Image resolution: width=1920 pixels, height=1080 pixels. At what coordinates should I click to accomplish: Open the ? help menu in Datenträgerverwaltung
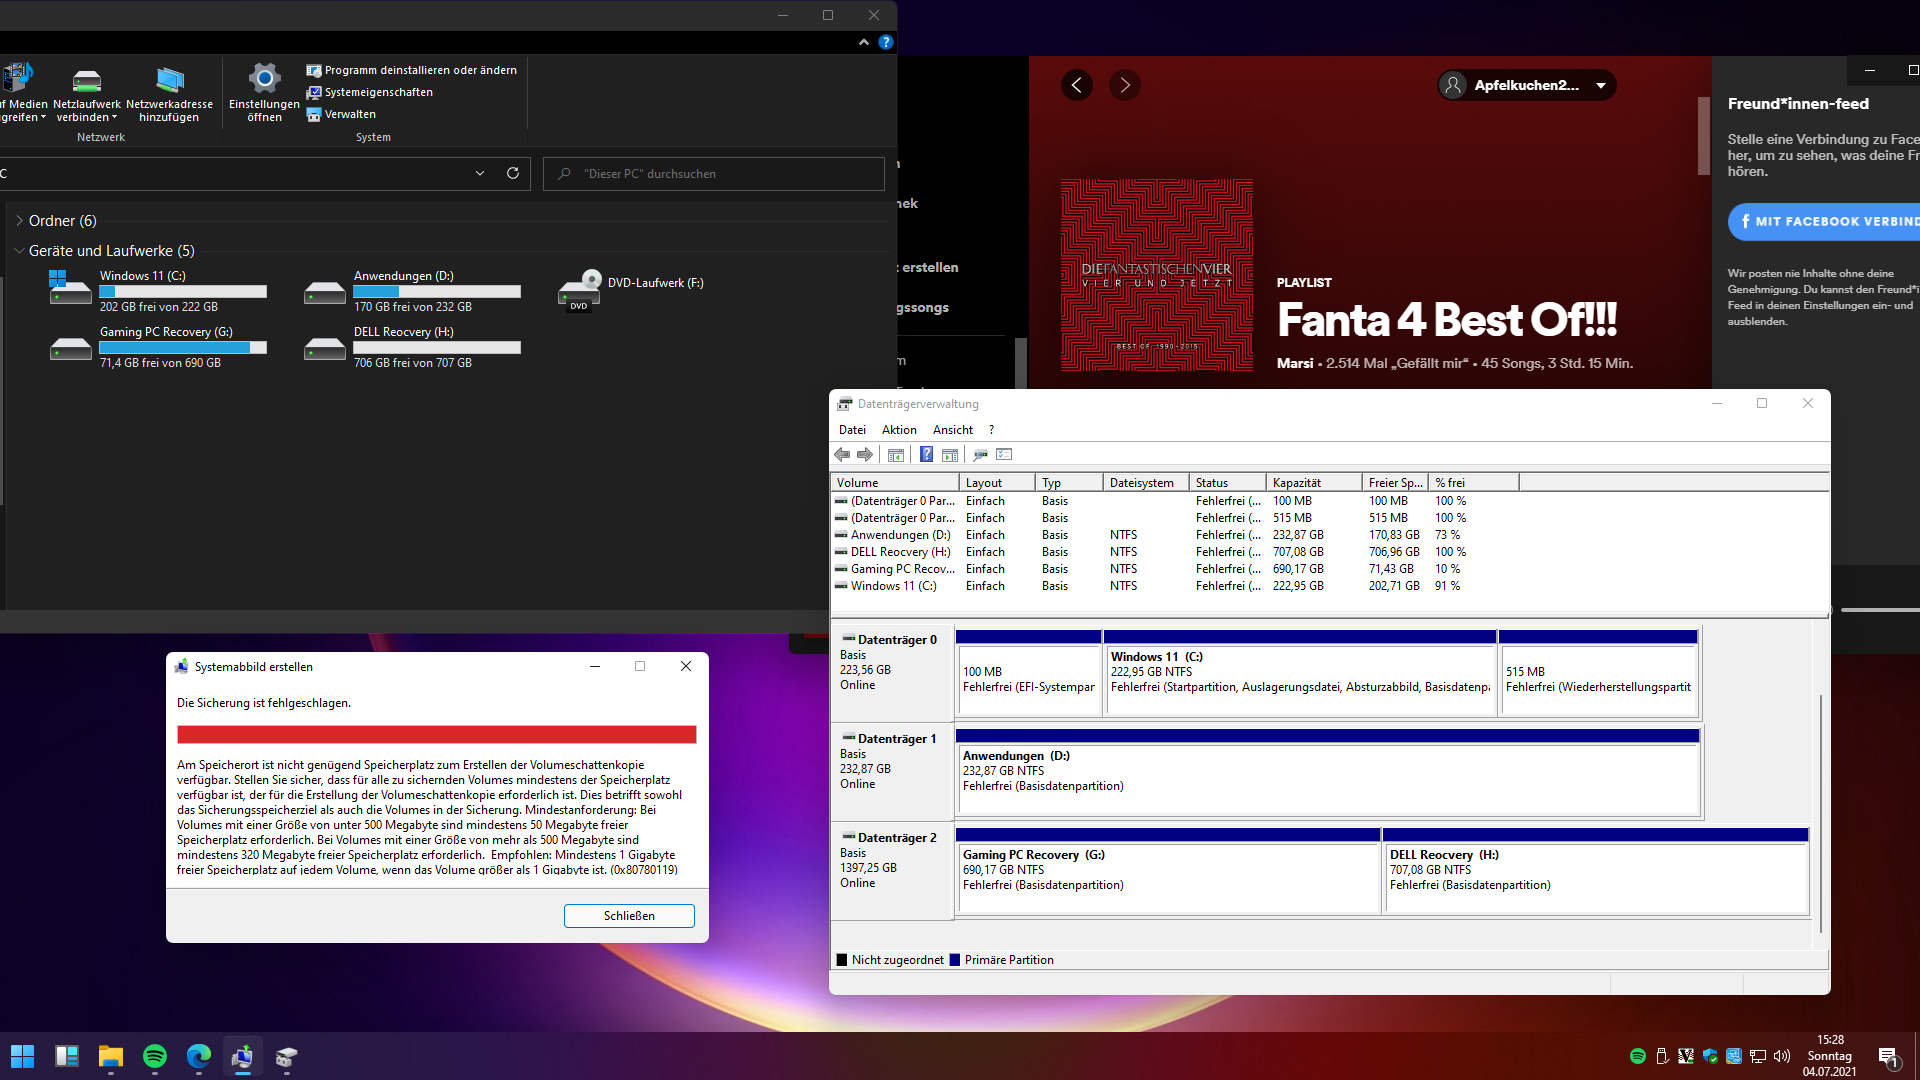991,430
